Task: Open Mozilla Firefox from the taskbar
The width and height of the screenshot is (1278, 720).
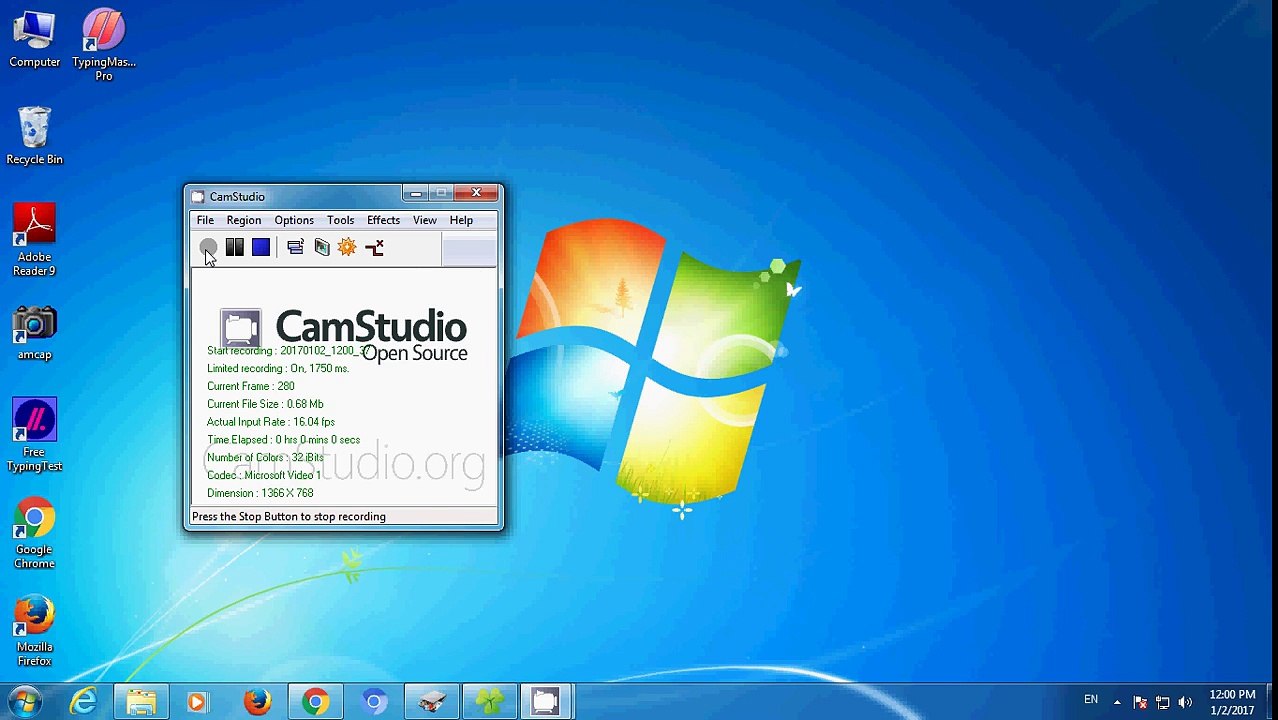Action: point(258,702)
